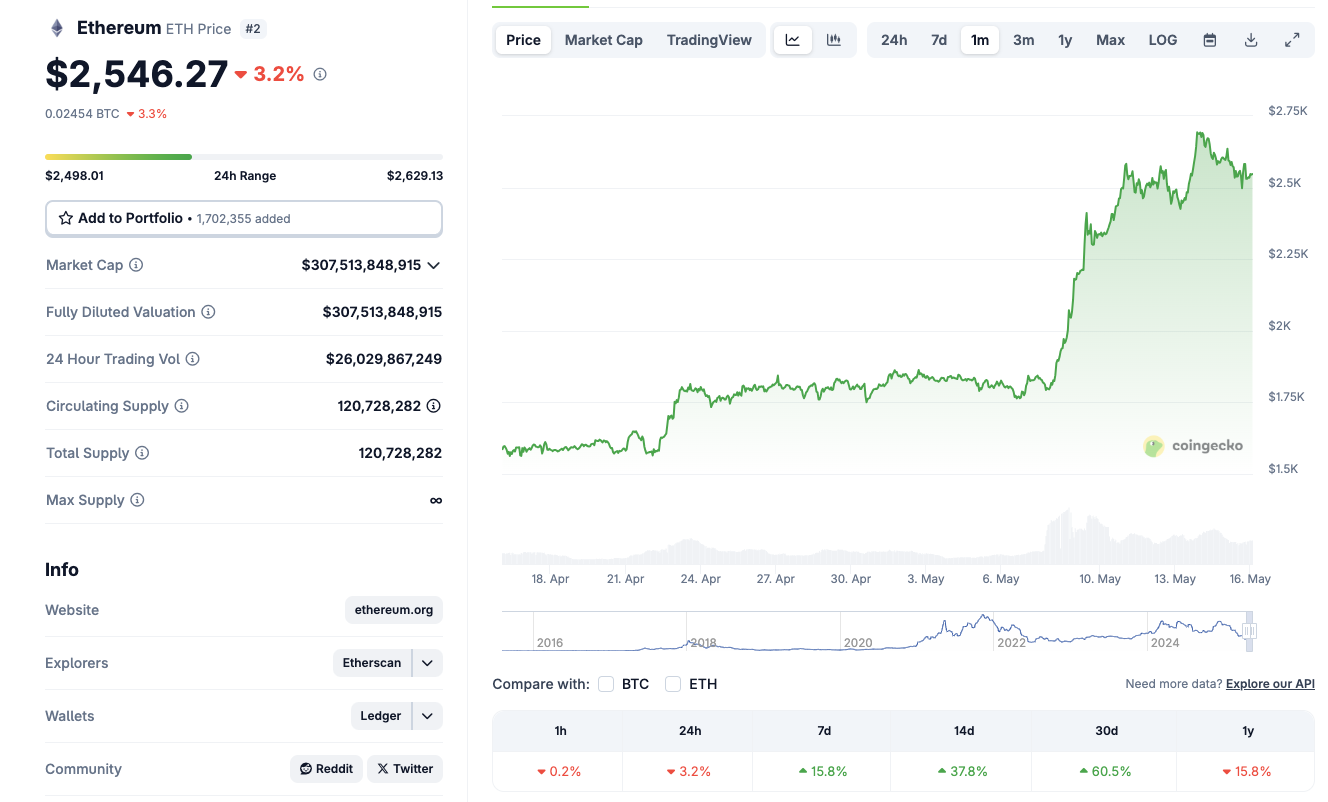Click the $2,546.27 price value
1328x802 pixels.
136,74
